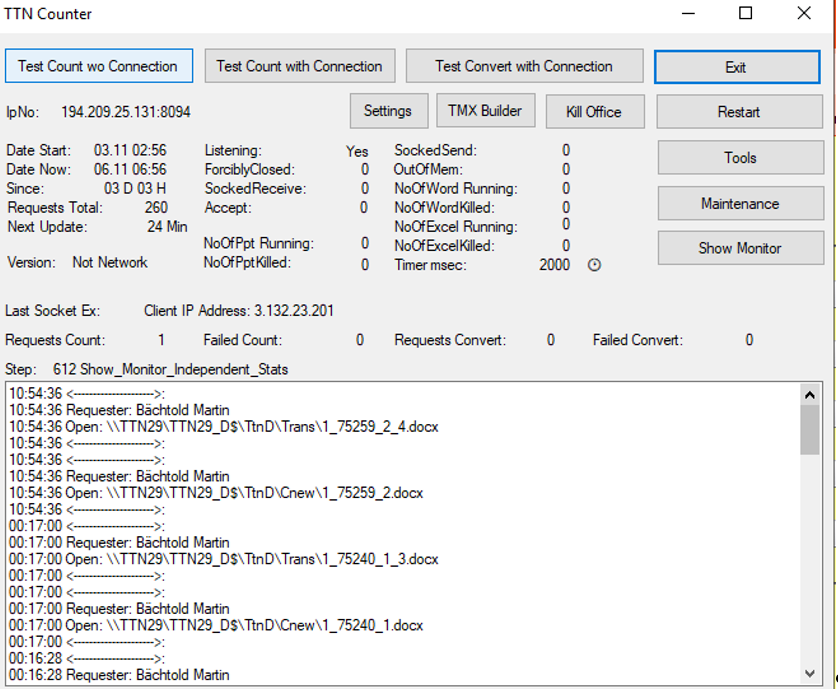Launch the TMX Builder
This screenshot has height=693, width=838.
[486, 111]
